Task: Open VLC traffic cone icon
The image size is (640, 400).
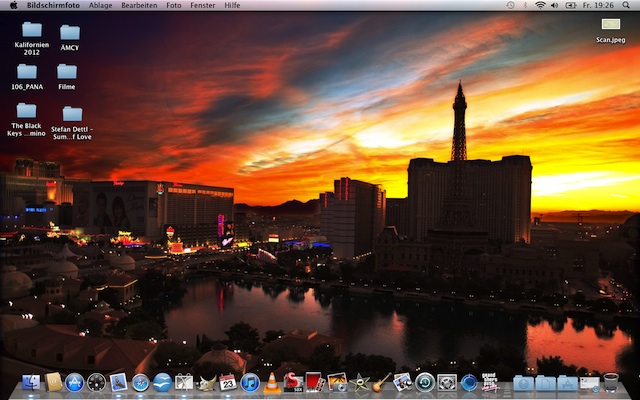Action: click(x=272, y=382)
